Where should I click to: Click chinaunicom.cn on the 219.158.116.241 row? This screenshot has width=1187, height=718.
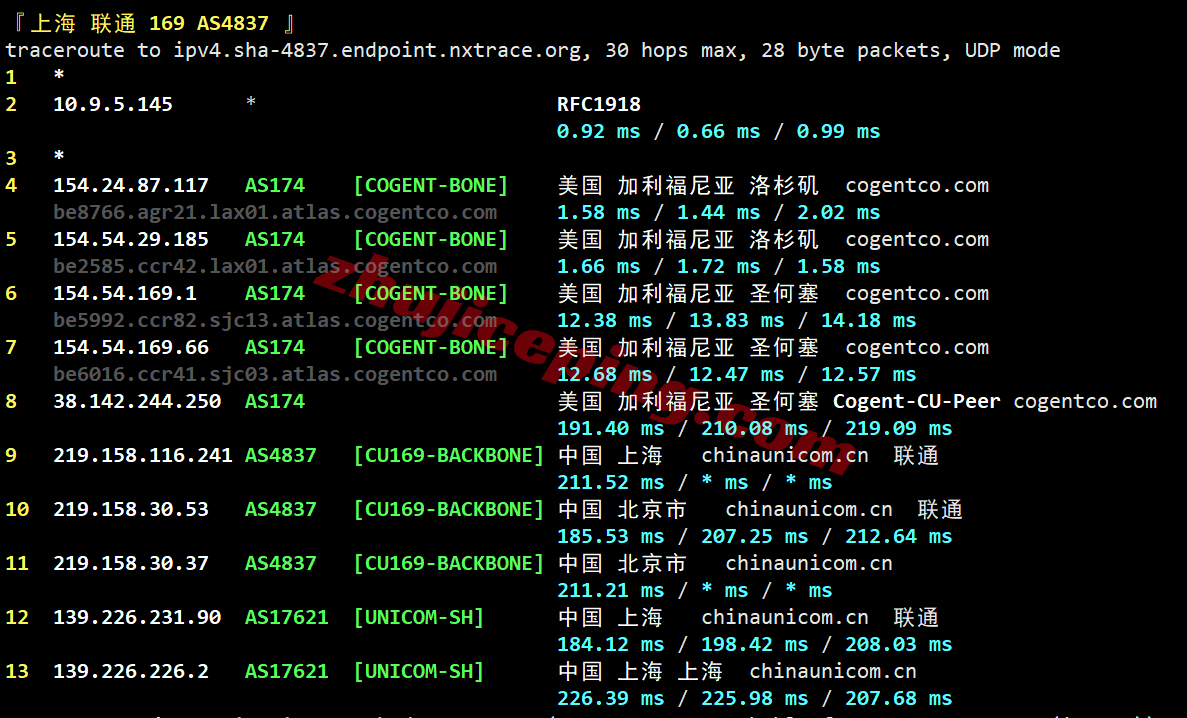tap(785, 455)
